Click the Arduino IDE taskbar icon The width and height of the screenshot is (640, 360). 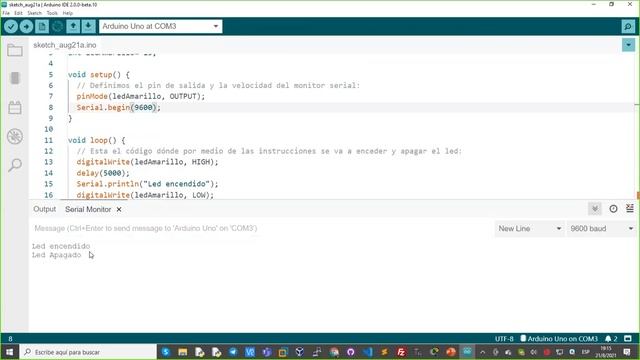(467, 352)
